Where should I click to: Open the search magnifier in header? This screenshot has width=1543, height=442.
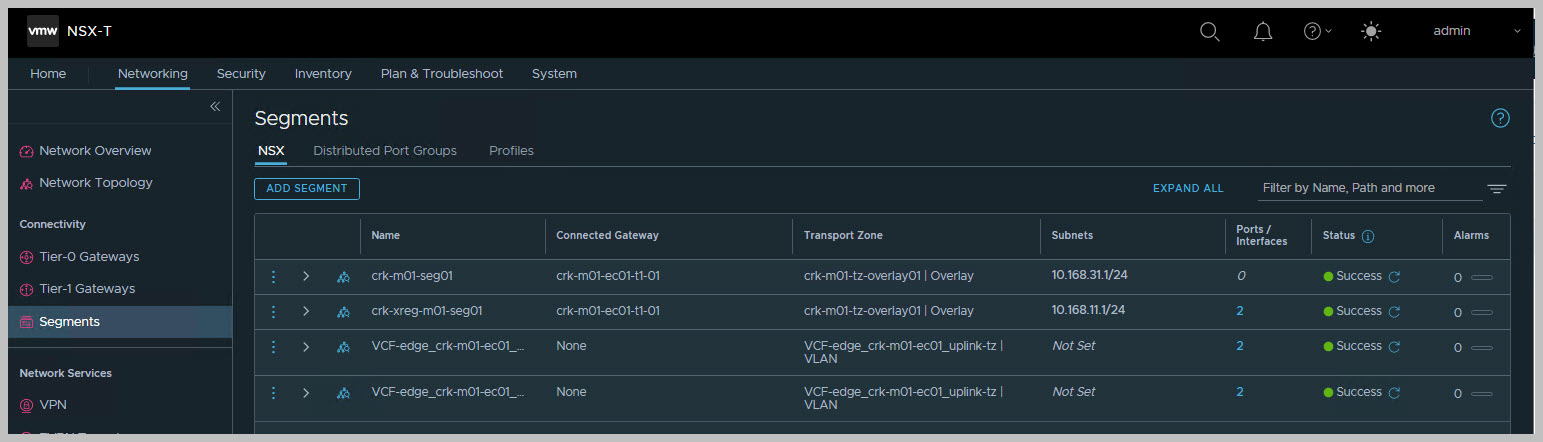pyautogui.click(x=1209, y=32)
